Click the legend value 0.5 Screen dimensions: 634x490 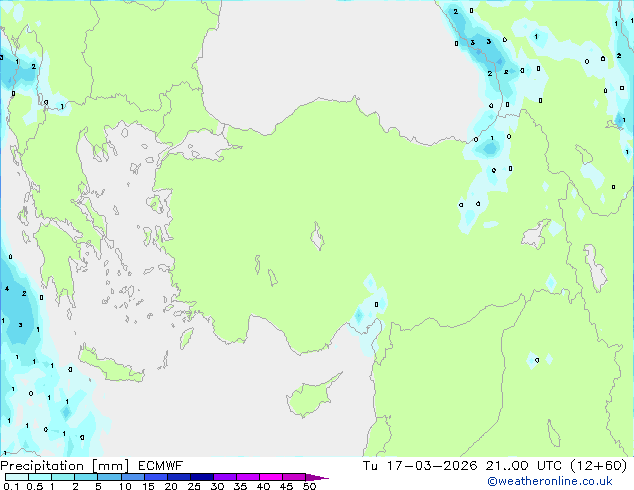[x=35, y=486]
